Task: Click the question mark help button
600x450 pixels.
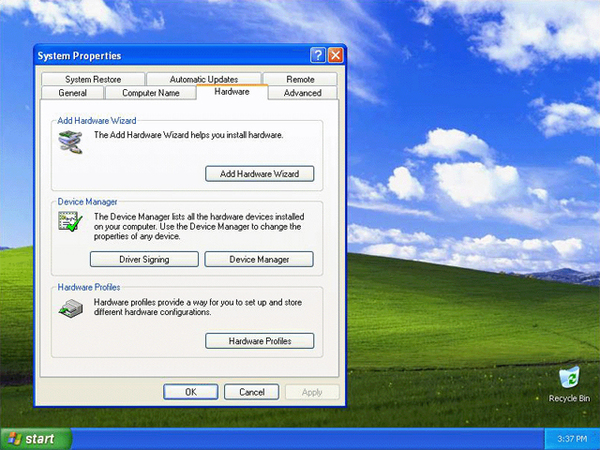Action: coord(317,56)
